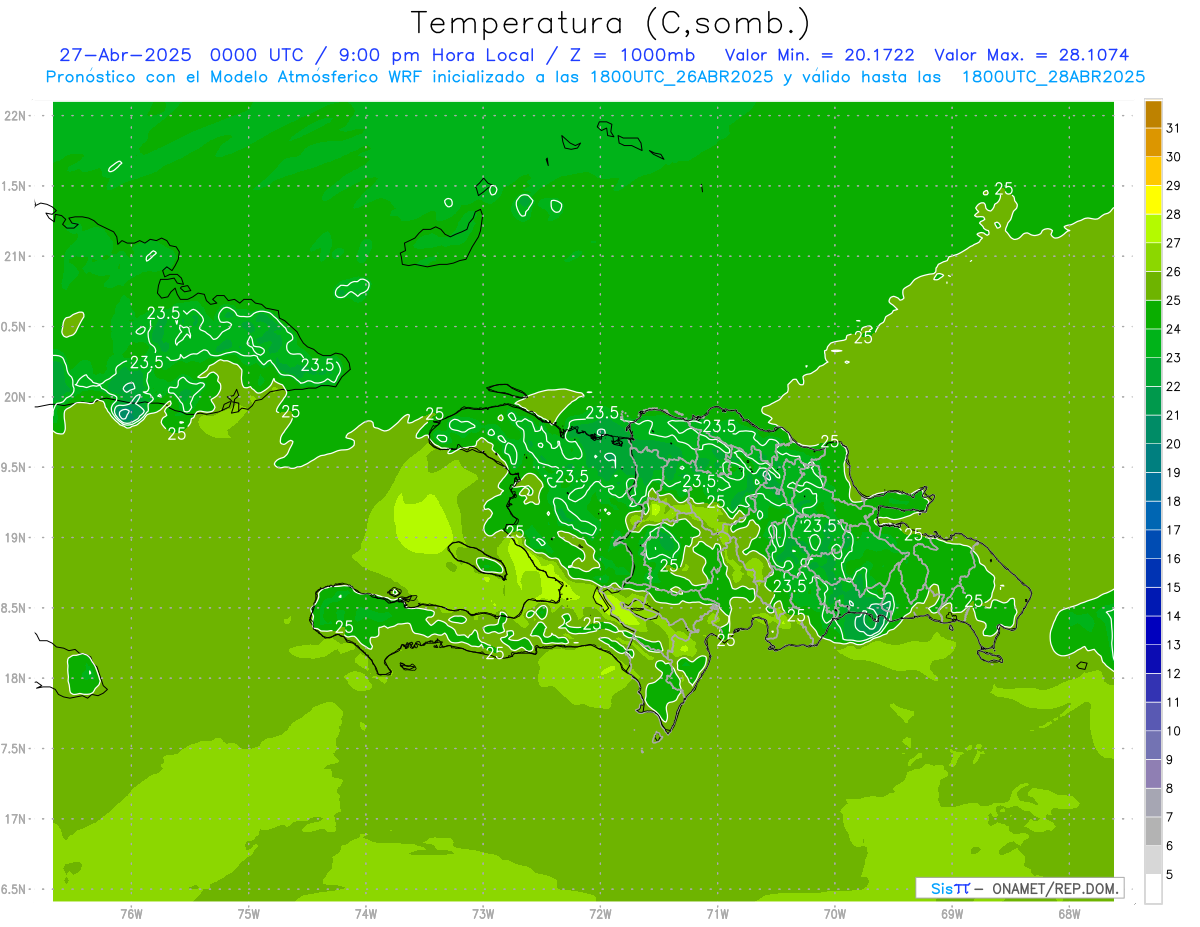Screen dimensions: 1200x927
Task: Click the legend scale value 31
Action: point(1173,128)
